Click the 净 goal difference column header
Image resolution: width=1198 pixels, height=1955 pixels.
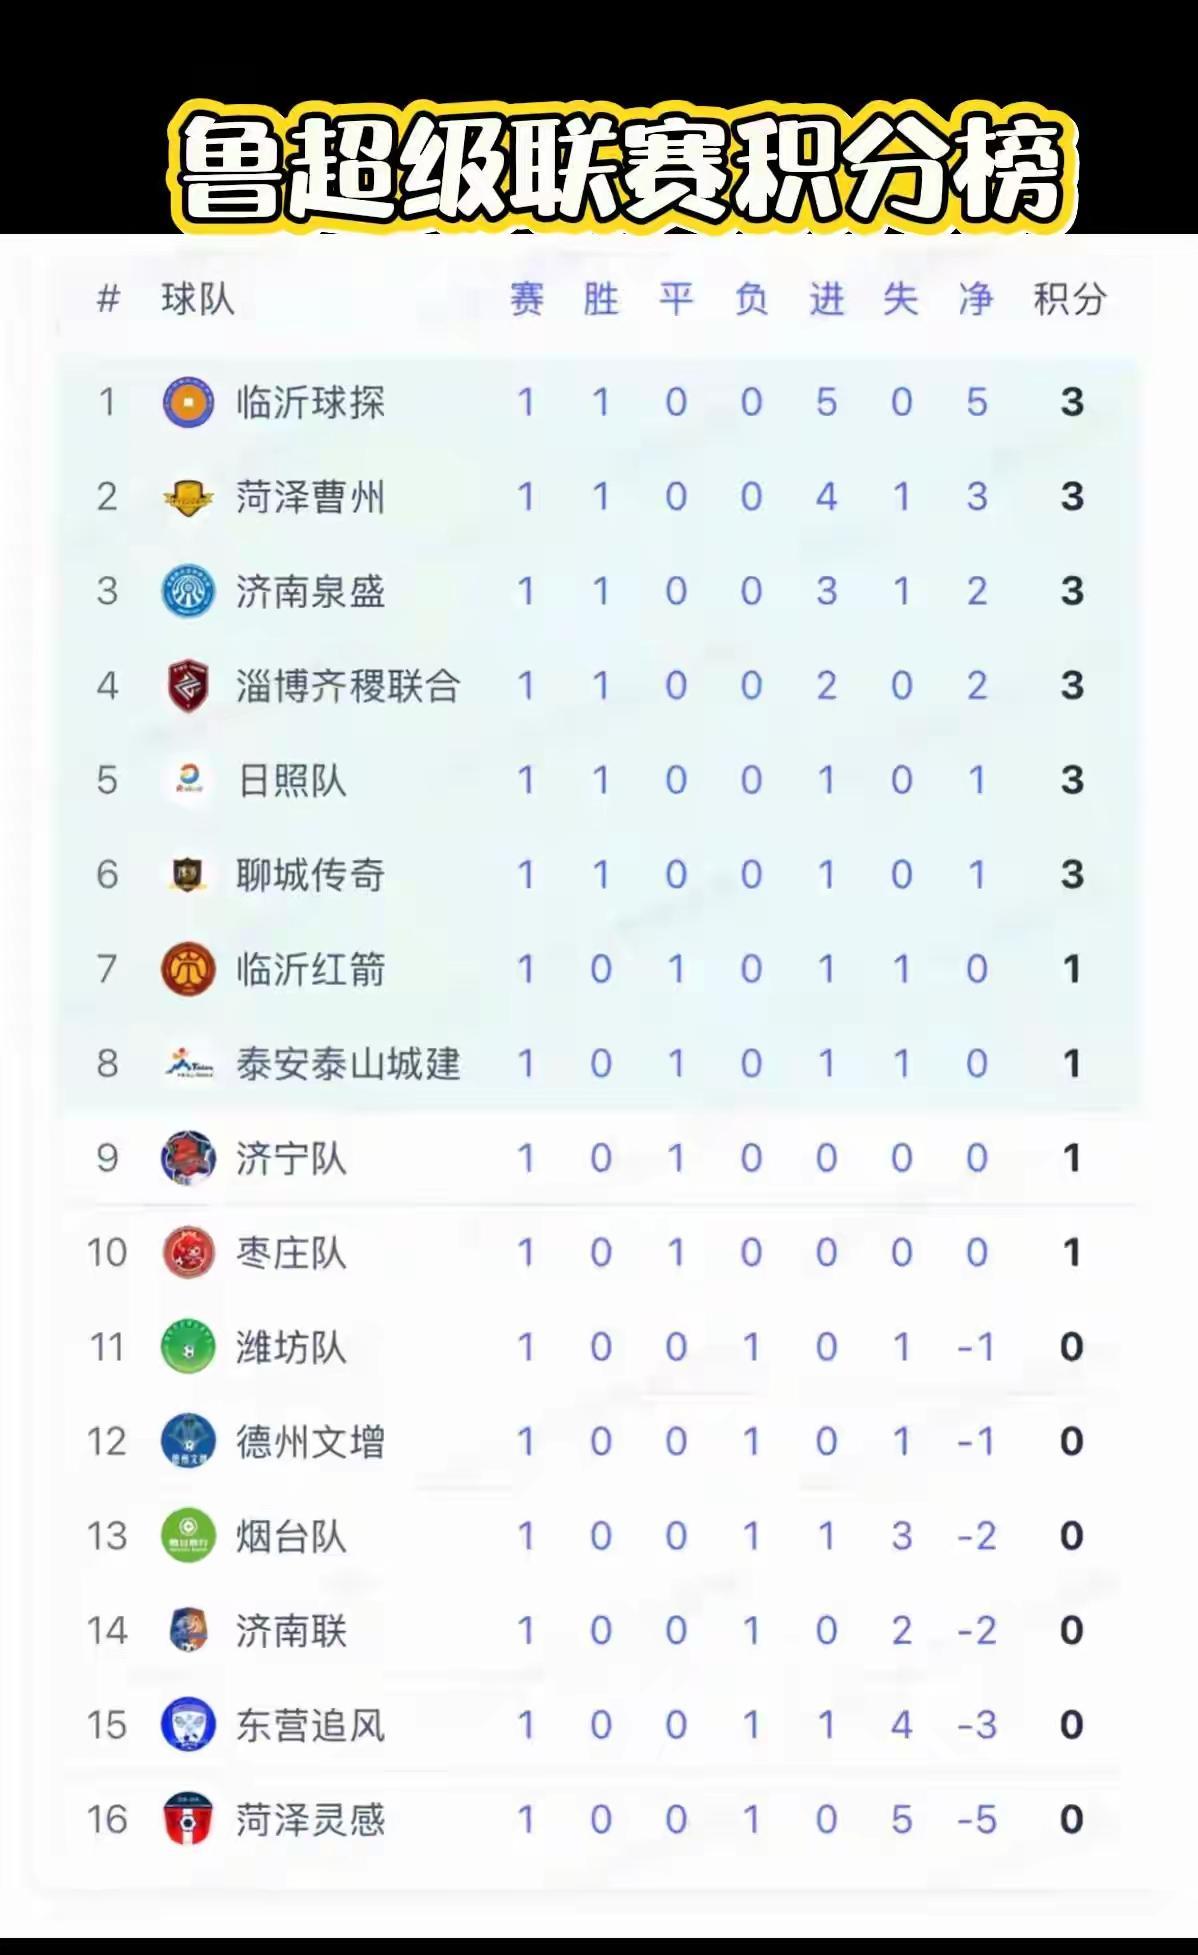click(x=976, y=299)
